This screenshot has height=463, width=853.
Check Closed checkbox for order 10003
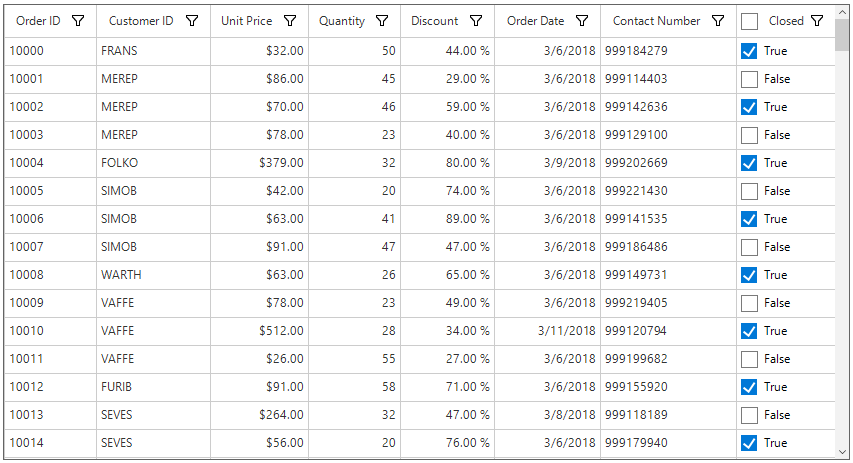tap(749, 135)
